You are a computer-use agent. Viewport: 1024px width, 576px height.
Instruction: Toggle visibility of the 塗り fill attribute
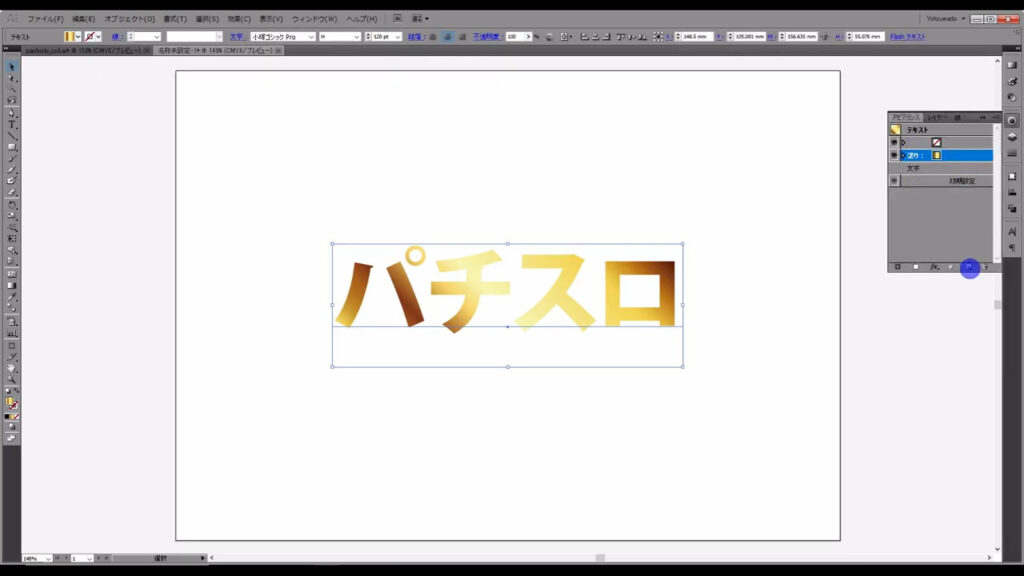coord(895,155)
